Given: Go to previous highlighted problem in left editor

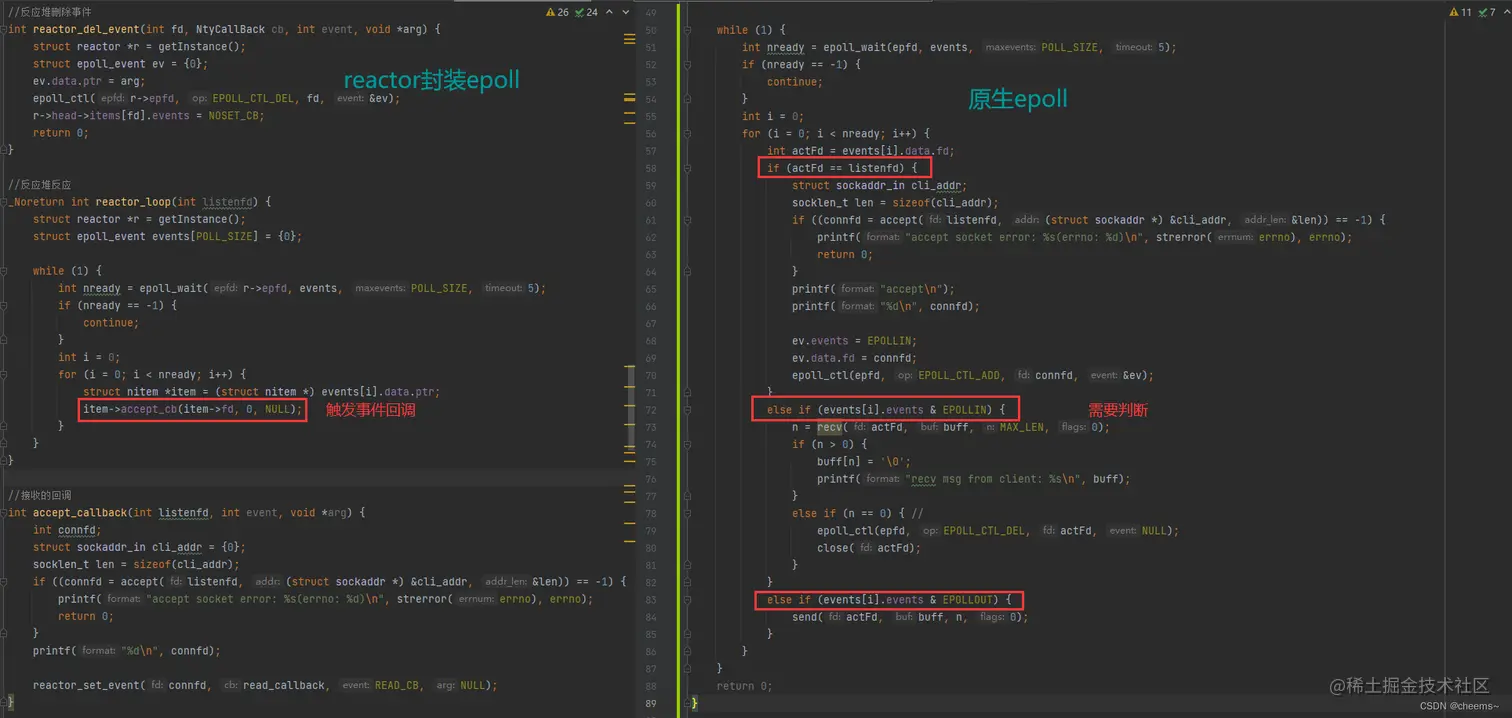Looking at the screenshot, I should (x=609, y=12).
